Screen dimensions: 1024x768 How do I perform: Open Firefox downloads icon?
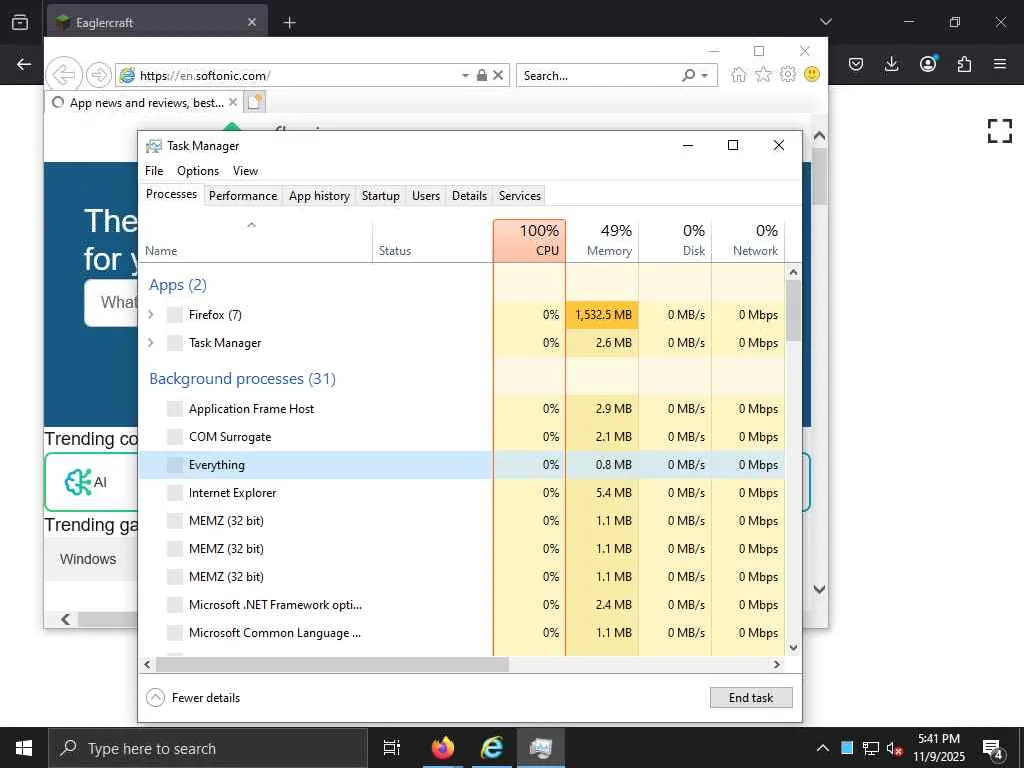click(x=891, y=64)
